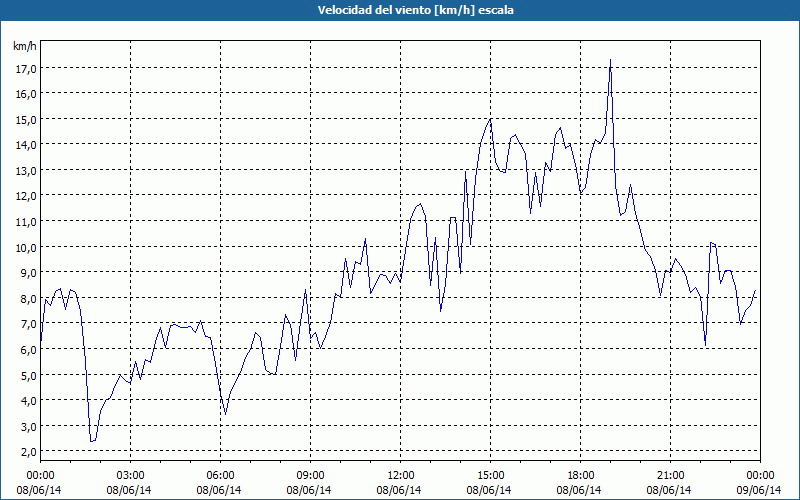Click the '09/06/14' date label
The width and height of the screenshot is (800, 500).
point(759,490)
